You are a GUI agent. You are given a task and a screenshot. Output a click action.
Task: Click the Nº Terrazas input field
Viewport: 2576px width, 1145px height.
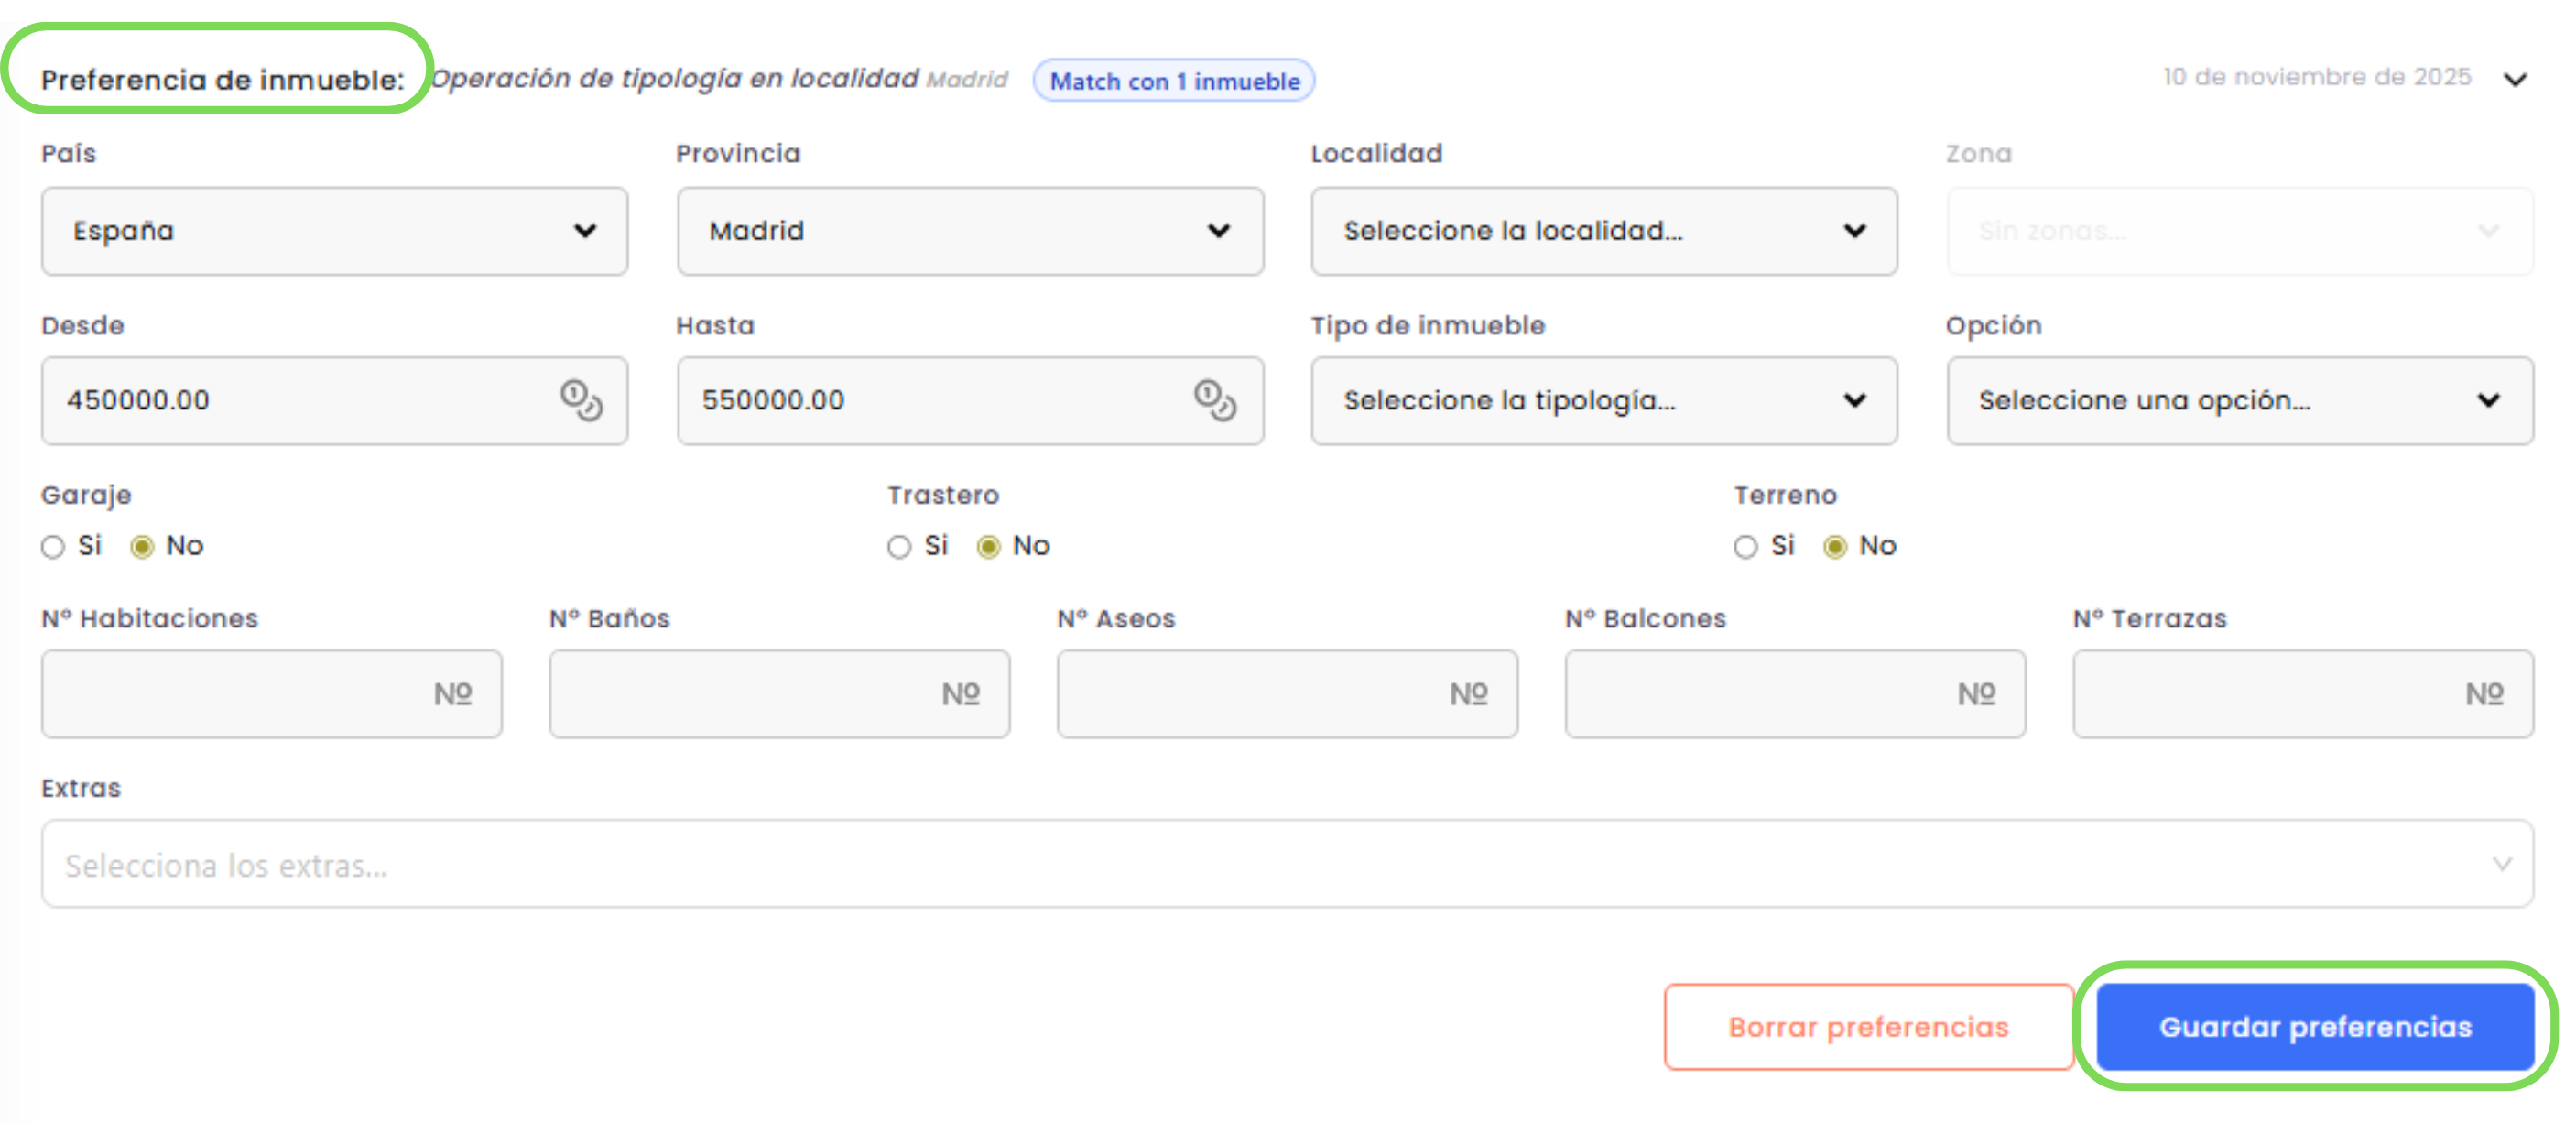[2303, 694]
